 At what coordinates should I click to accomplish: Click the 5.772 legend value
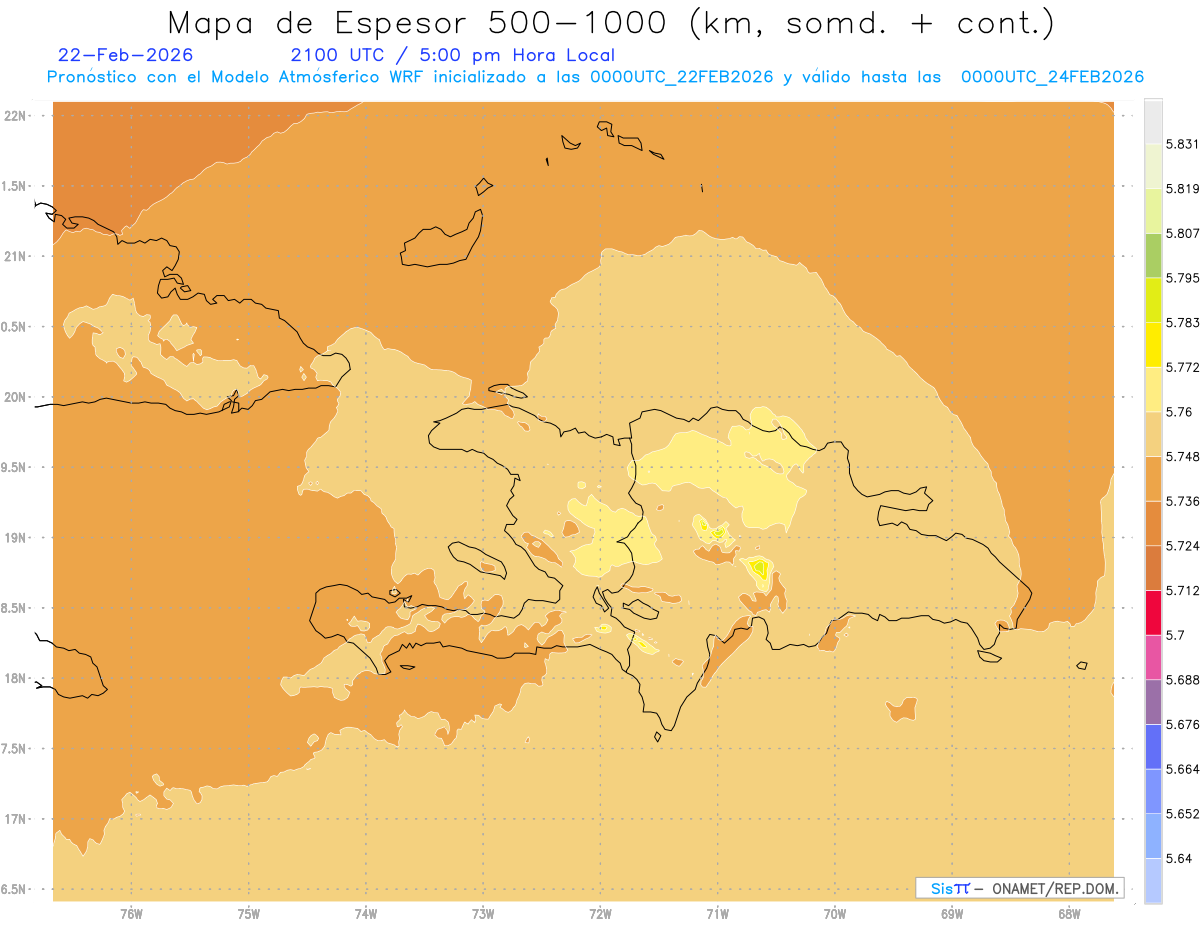click(x=1183, y=367)
